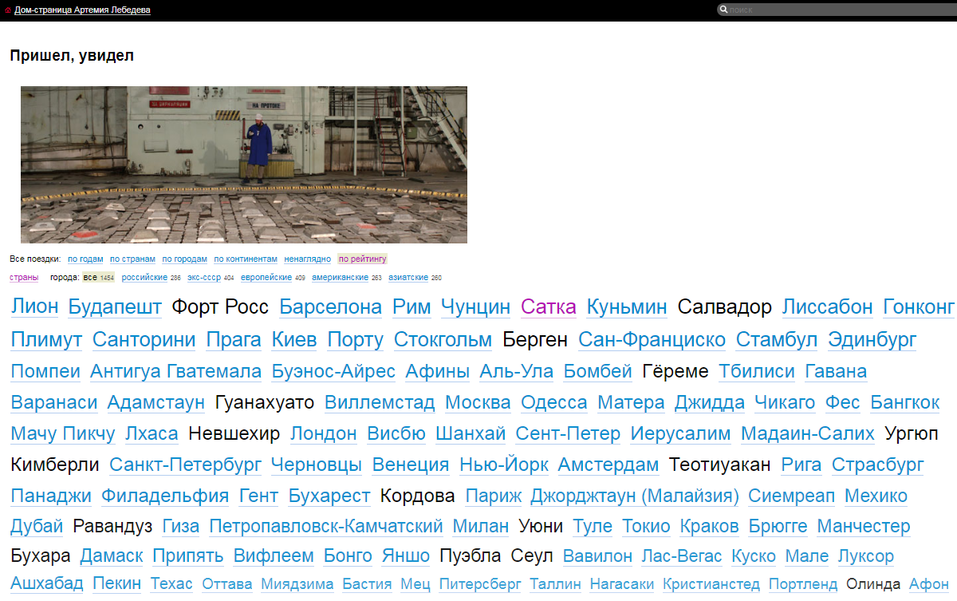Select the по рейтингу sorting
957x601 pixels.
click(362, 259)
